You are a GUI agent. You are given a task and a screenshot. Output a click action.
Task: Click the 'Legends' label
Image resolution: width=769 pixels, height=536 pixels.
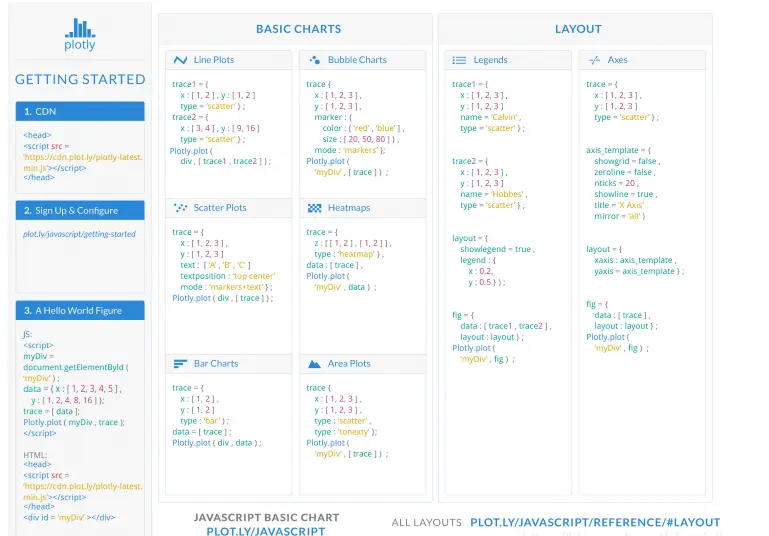pos(490,60)
